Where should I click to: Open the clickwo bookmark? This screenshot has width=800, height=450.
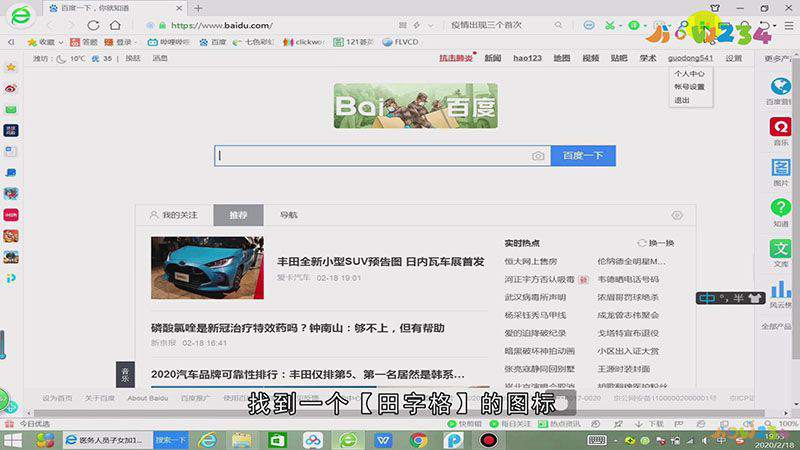point(304,42)
